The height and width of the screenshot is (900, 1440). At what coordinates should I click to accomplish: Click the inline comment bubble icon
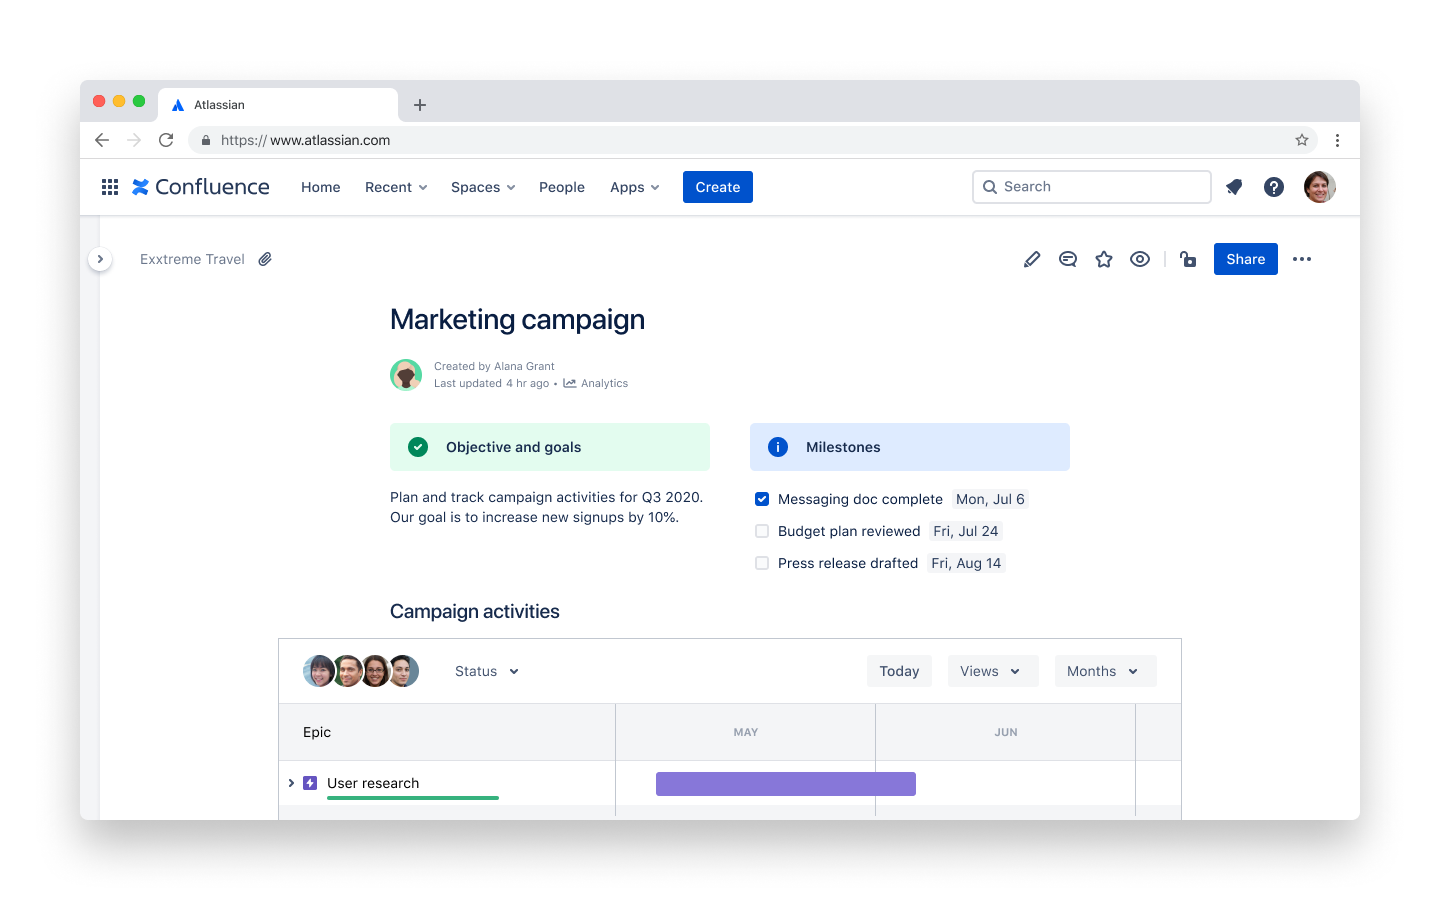(x=1068, y=258)
